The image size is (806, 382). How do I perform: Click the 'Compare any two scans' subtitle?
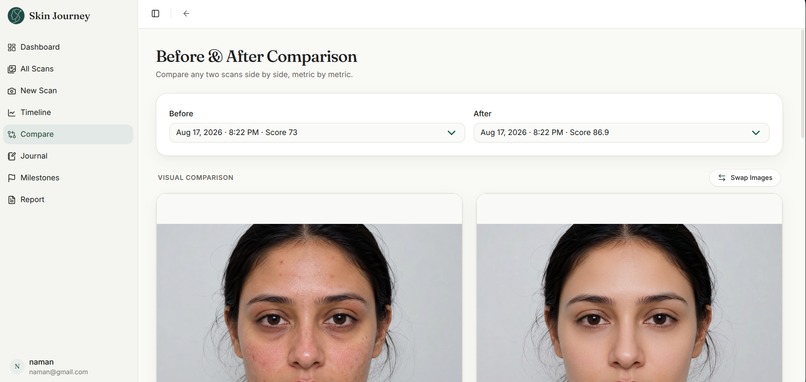point(254,75)
